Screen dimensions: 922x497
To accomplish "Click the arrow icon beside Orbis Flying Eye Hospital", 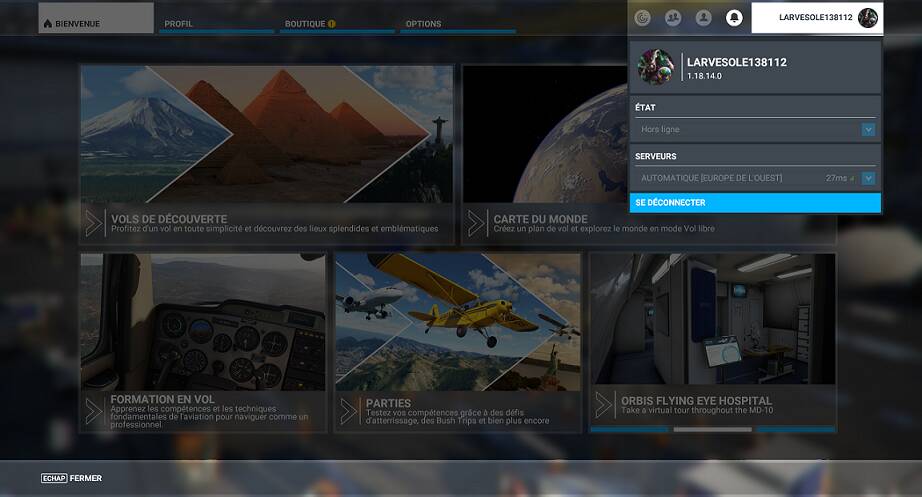I will (x=603, y=405).
